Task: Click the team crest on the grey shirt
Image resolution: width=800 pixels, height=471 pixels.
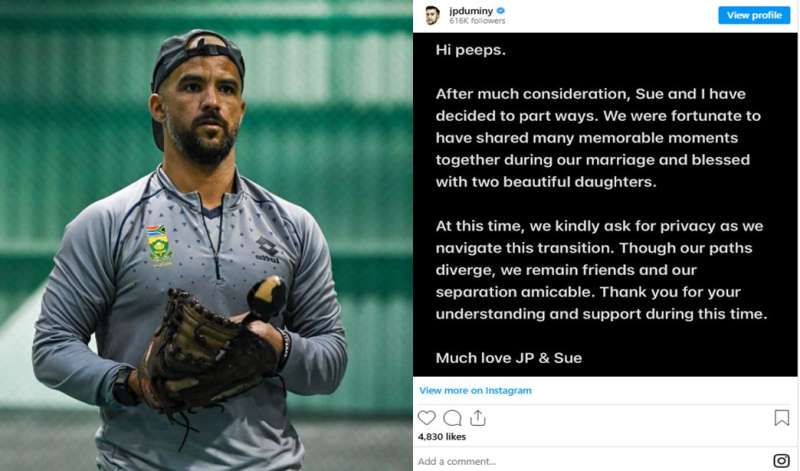Action: point(158,244)
